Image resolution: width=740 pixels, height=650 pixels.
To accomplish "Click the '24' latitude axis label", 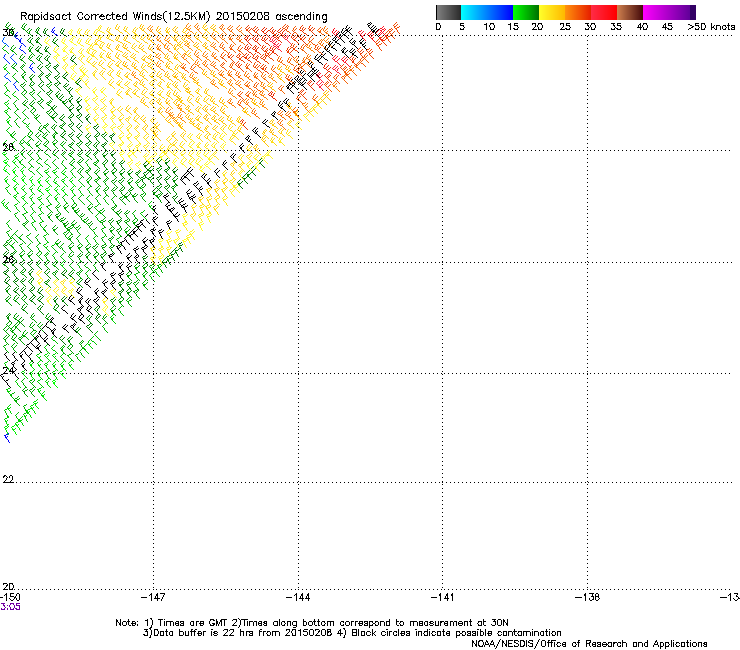I will (x=8, y=370).
